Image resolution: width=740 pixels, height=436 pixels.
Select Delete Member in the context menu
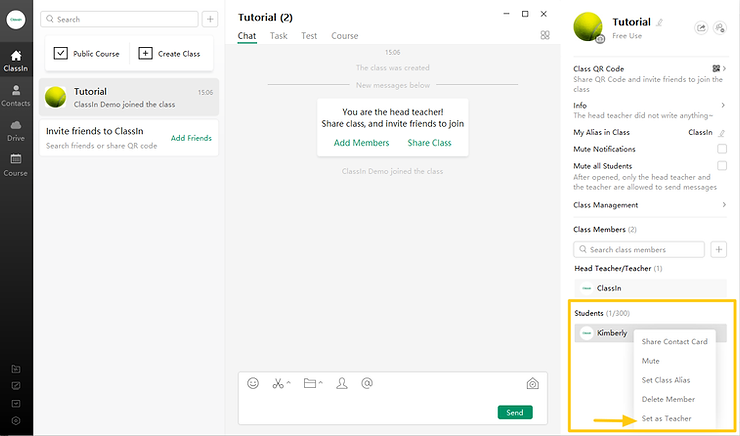click(x=668, y=399)
